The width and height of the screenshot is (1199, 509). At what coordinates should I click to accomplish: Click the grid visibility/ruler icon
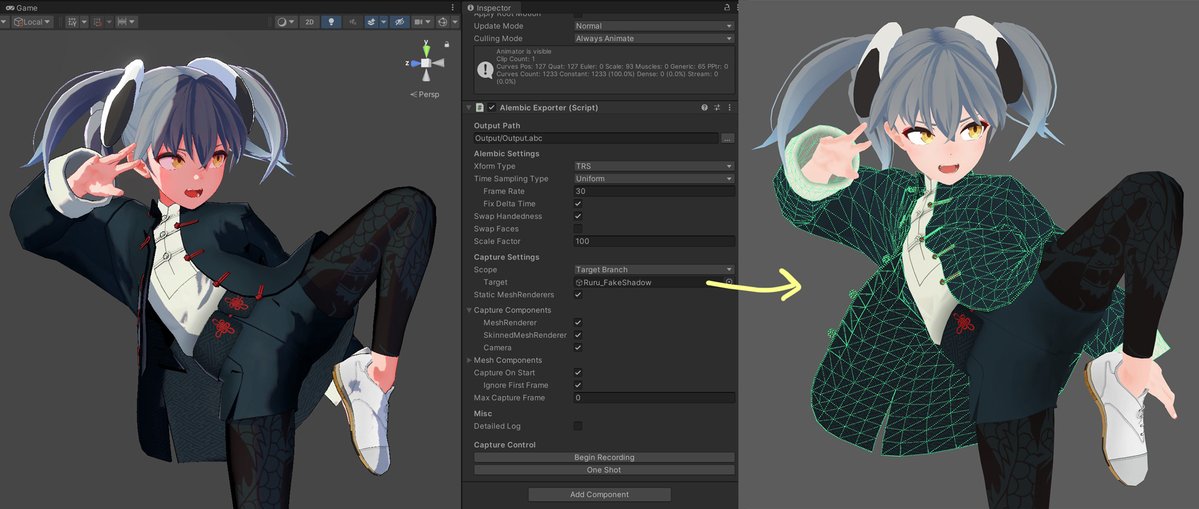coord(125,22)
